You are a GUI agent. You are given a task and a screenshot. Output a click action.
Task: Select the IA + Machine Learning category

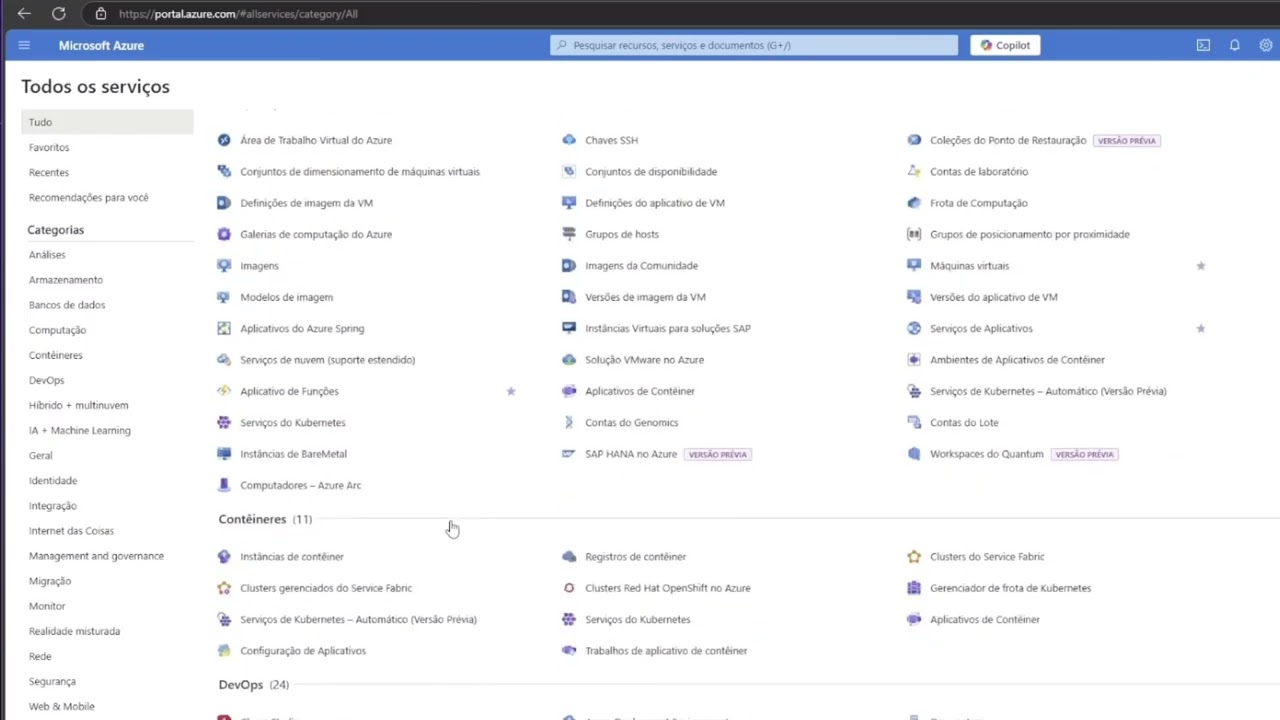[80, 430]
